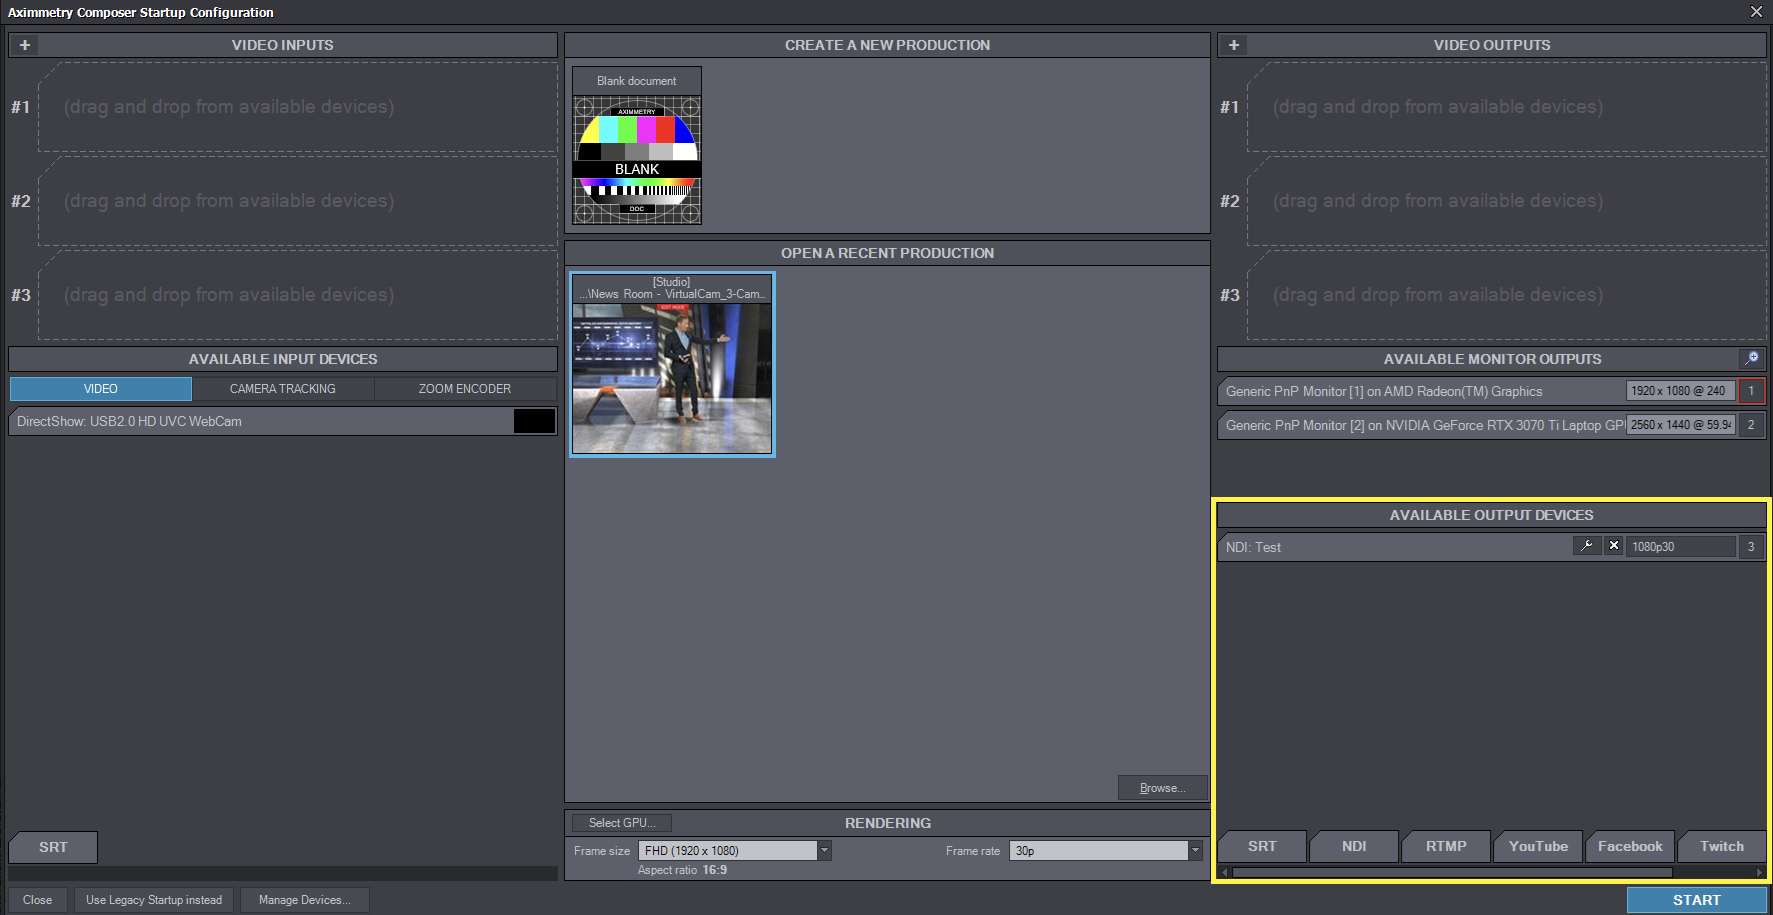The width and height of the screenshot is (1773, 915).
Task: Click video input slot #2
Action: [x=297, y=201]
